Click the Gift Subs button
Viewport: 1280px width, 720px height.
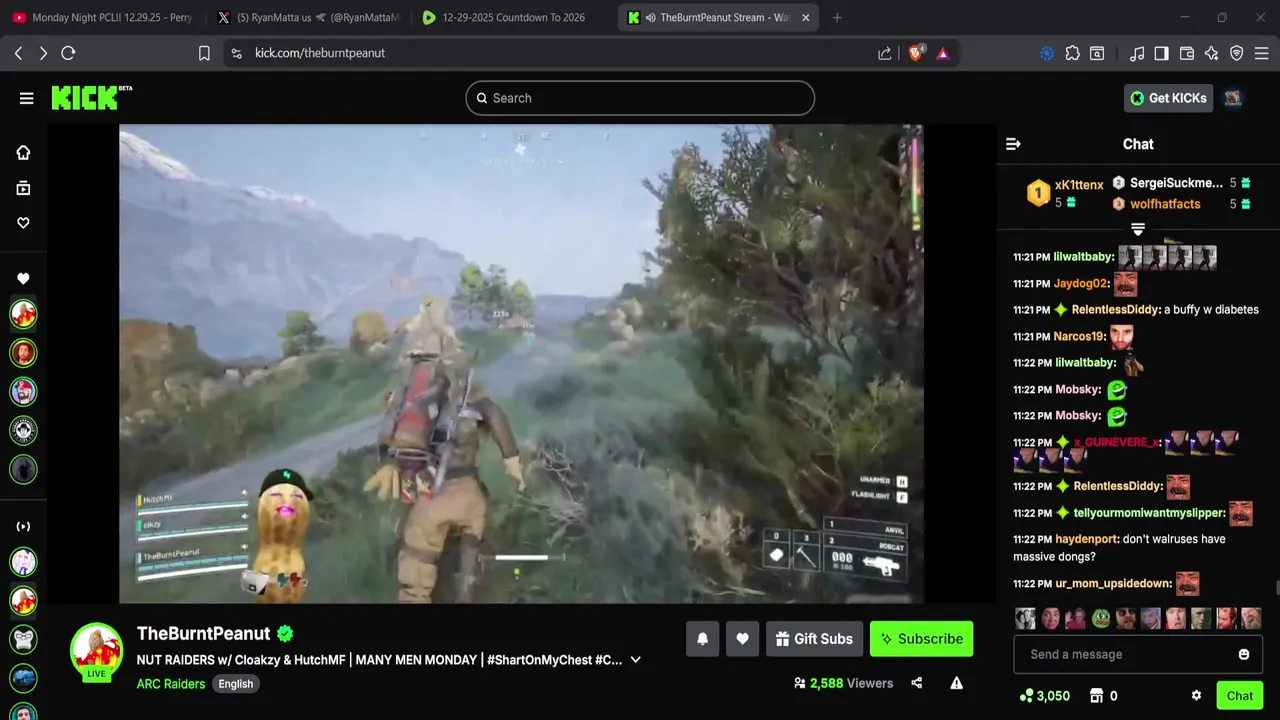pyautogui.click(x=814, y=639)
